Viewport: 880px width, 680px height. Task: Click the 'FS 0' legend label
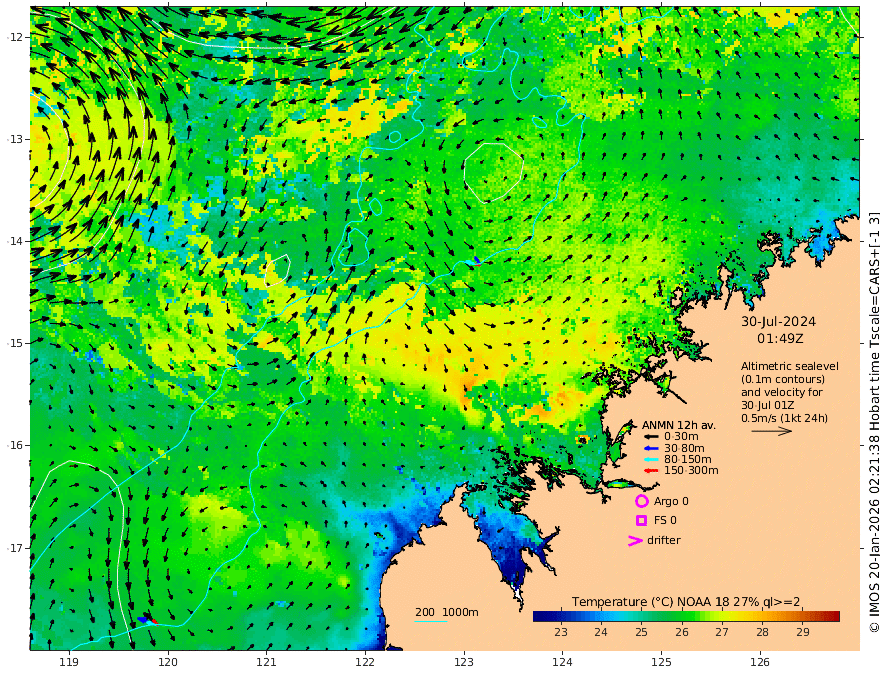tap(665, 521)
